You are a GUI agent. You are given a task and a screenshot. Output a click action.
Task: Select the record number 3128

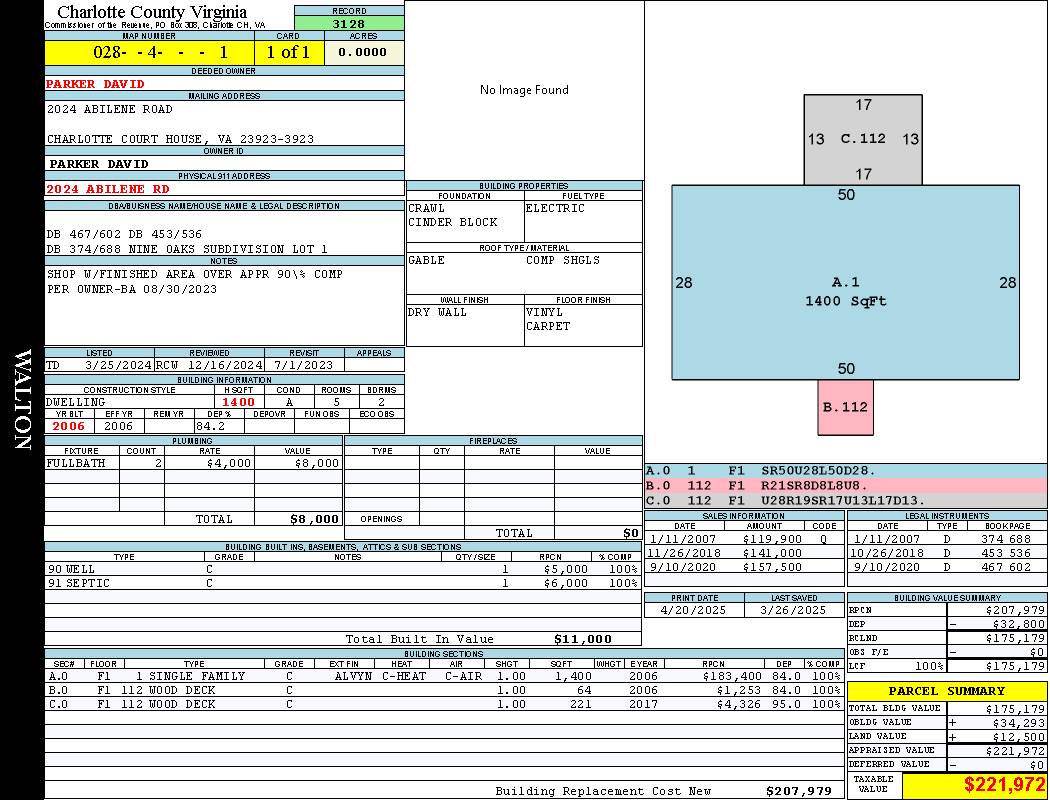(x=349, y=23)
